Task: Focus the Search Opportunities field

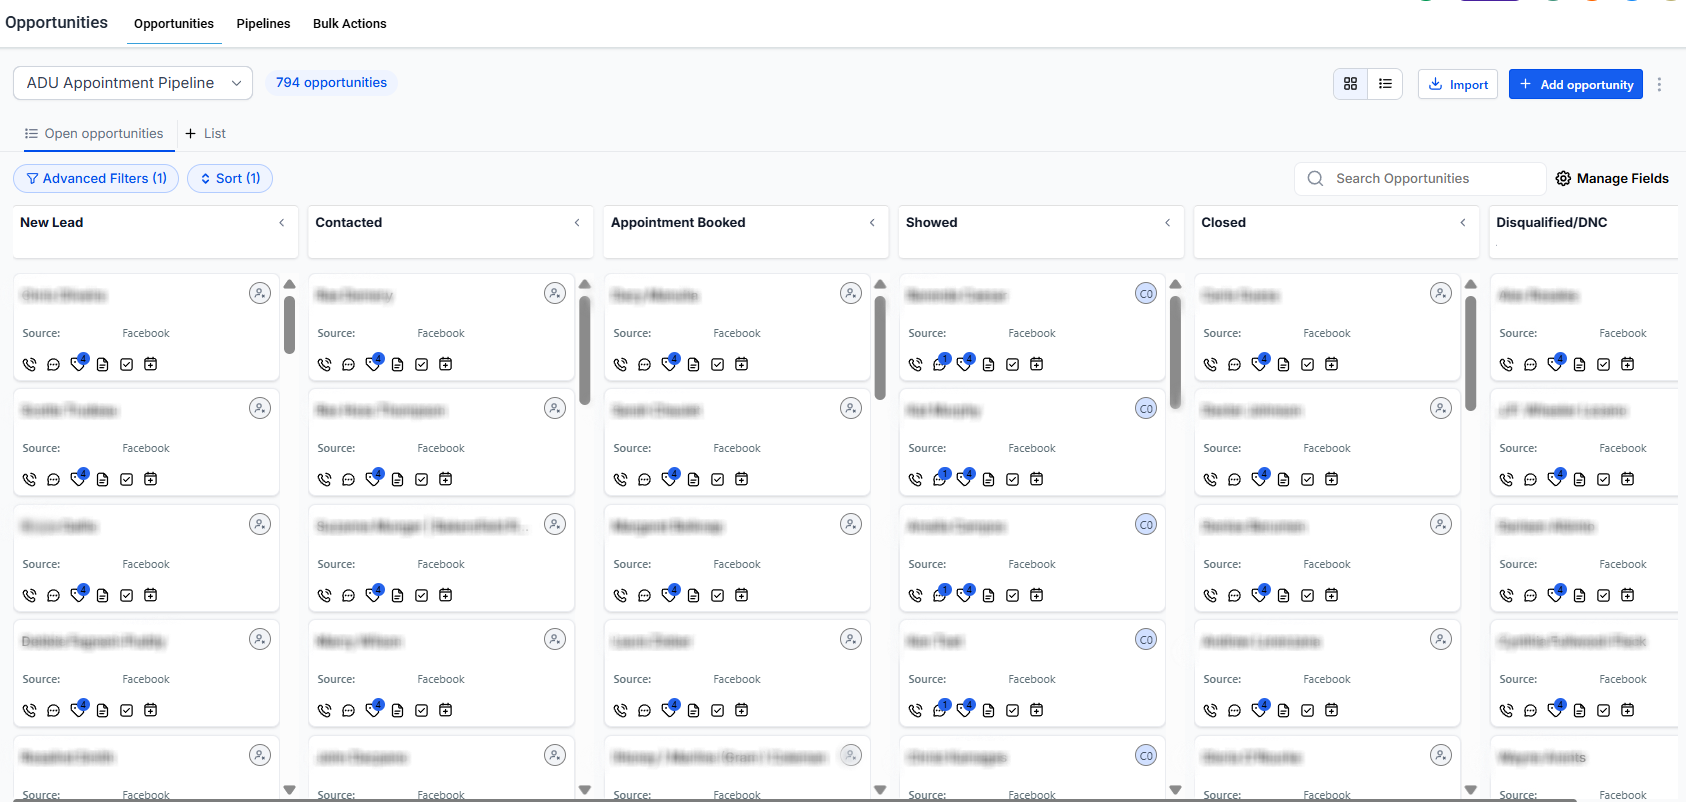Action: (1420, 178)
